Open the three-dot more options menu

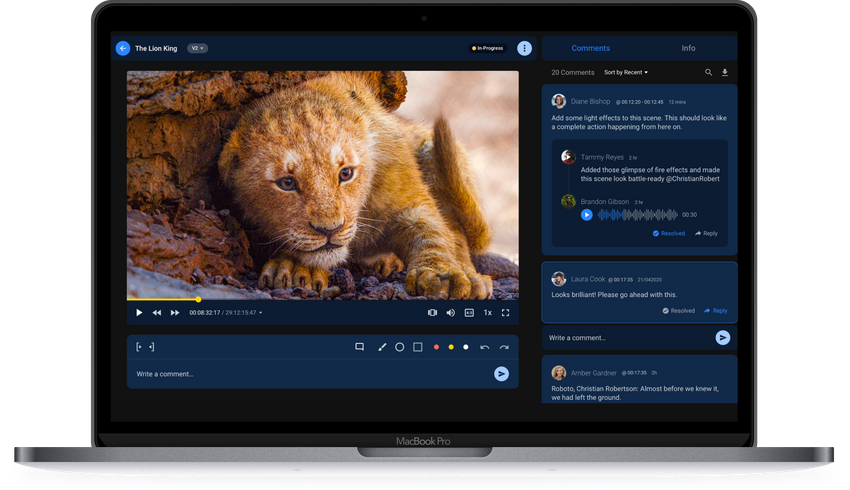pyautogui.click(x=524, y=48)
